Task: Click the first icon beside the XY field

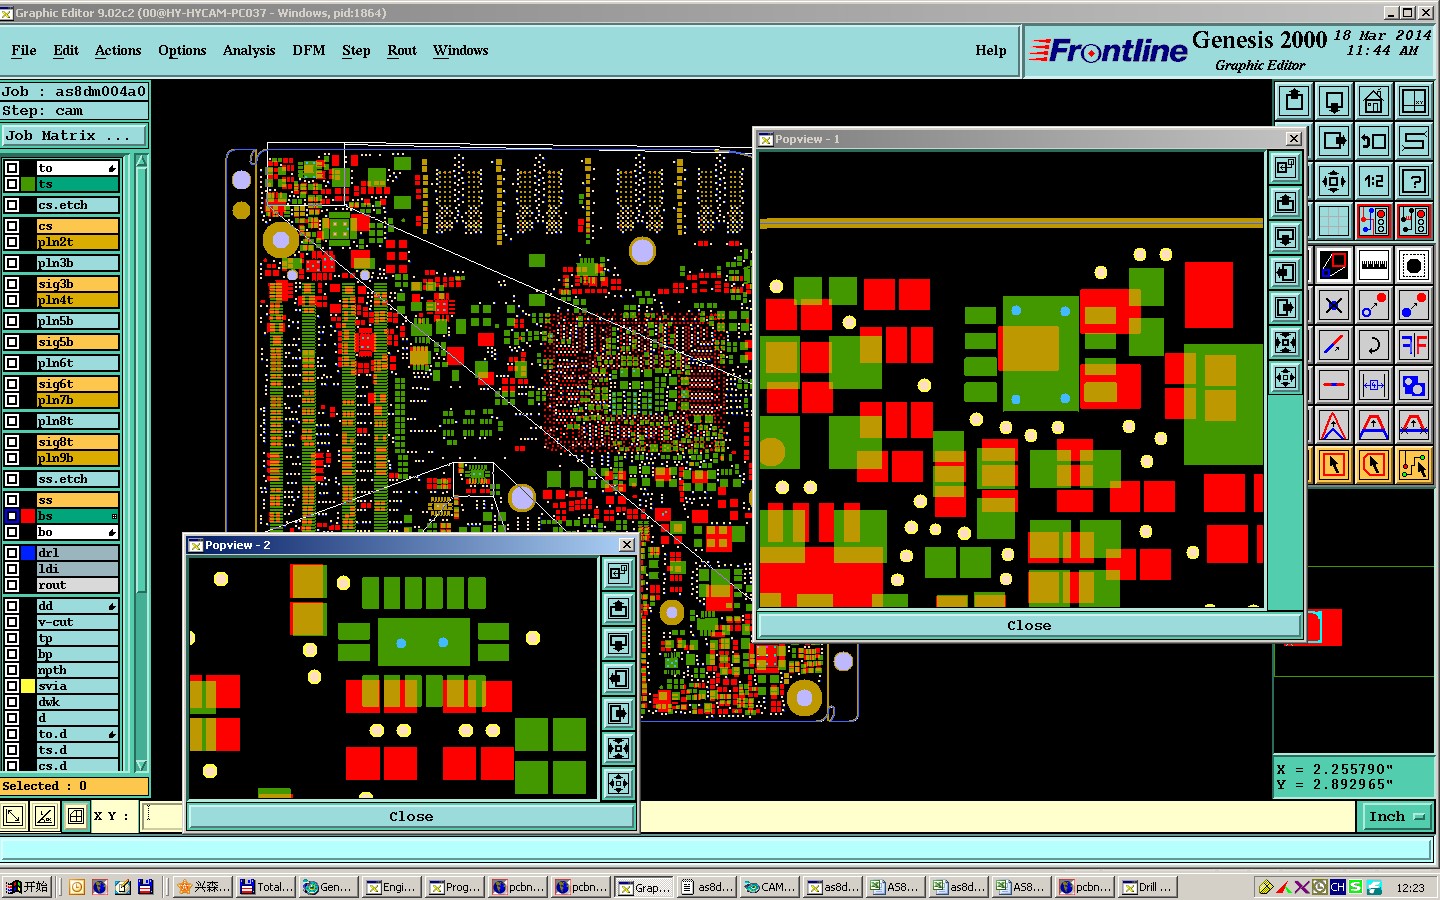Action: point(13,817)
